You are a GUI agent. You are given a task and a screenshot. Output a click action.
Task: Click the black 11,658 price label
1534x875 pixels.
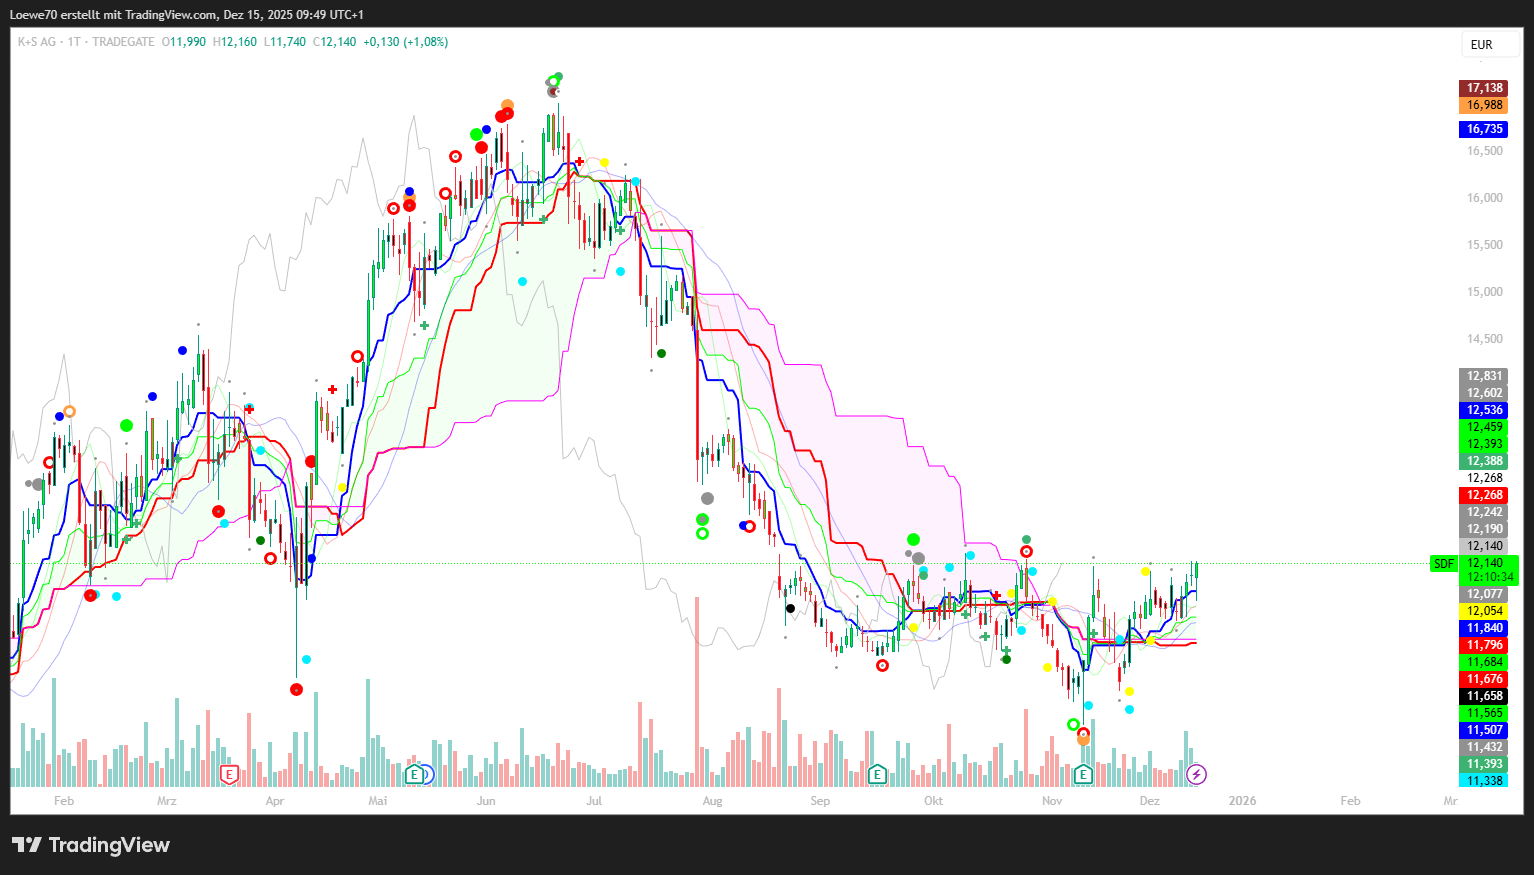pos(1484,696)
